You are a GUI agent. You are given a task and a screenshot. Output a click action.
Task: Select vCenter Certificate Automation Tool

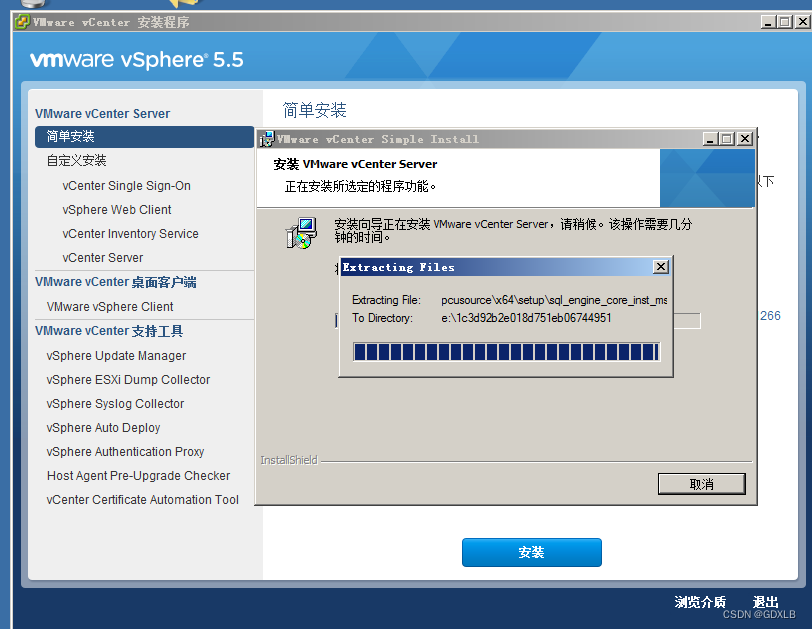(x=142, y=500)
